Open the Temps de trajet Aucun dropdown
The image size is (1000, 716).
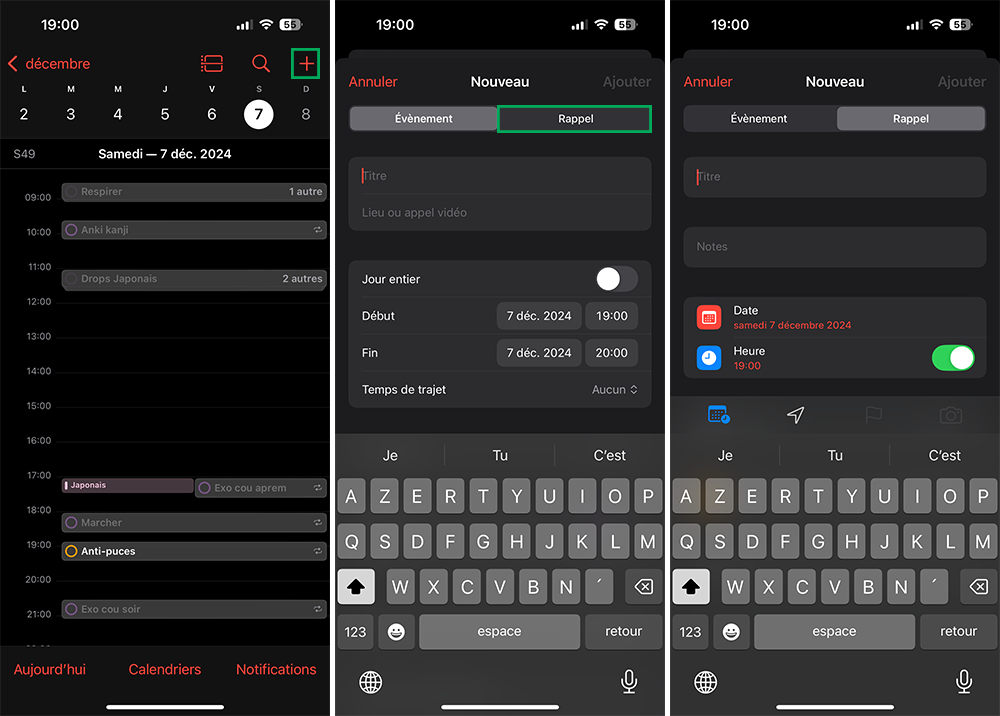(x=614, y=390)
